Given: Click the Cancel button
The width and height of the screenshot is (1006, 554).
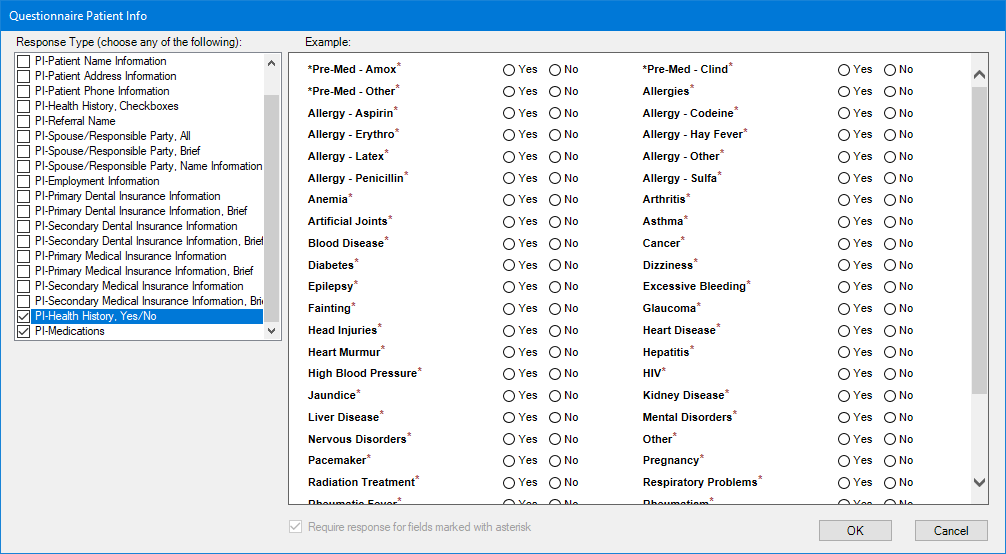Looking at the screenshot, I should [x=951, y=531].
